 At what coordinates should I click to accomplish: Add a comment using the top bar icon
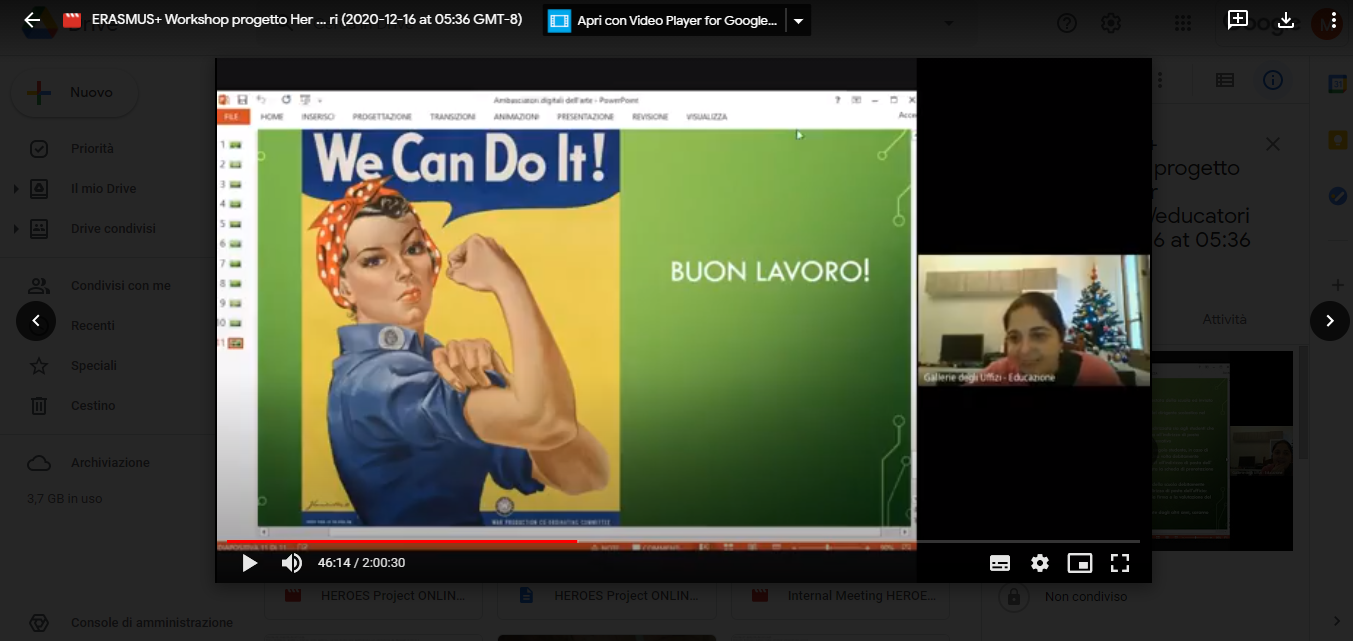click(x=1238, y=20)
